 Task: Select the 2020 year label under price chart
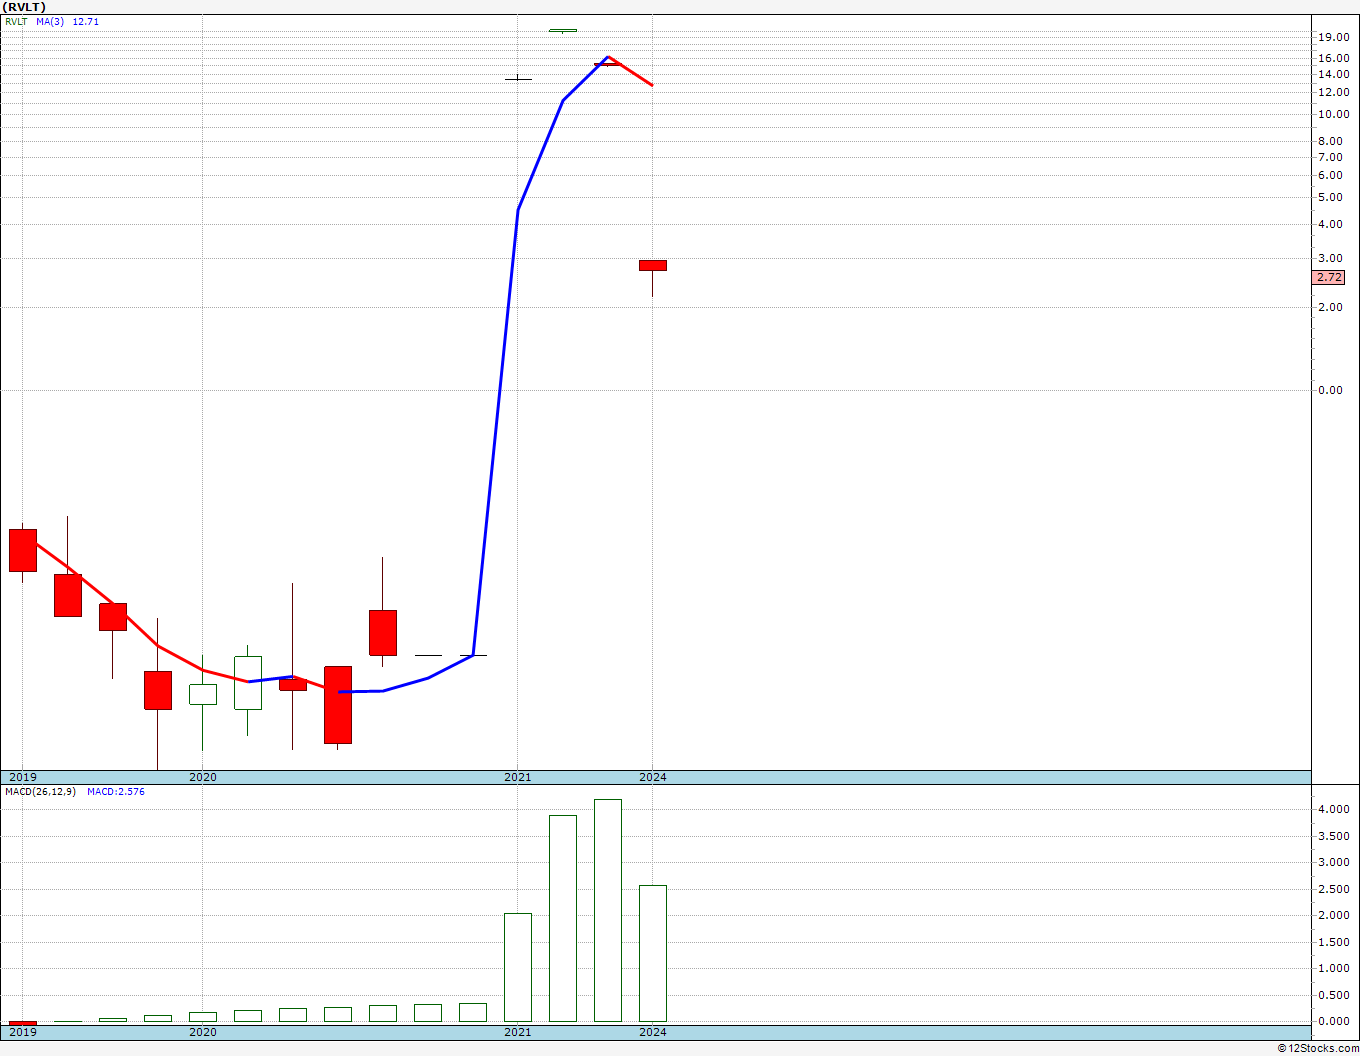click(203, 777)
